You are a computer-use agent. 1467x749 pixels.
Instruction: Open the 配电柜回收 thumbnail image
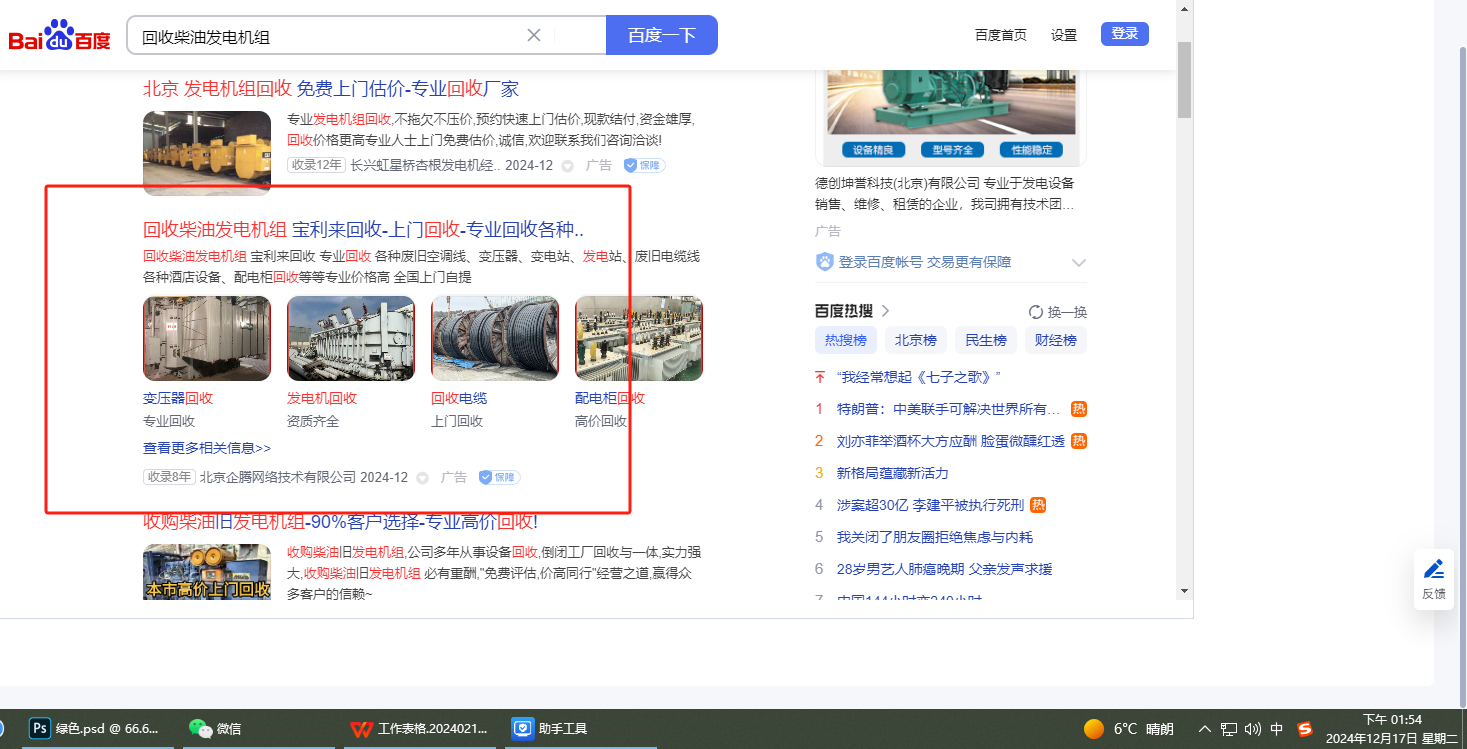[x=639, y=338]
